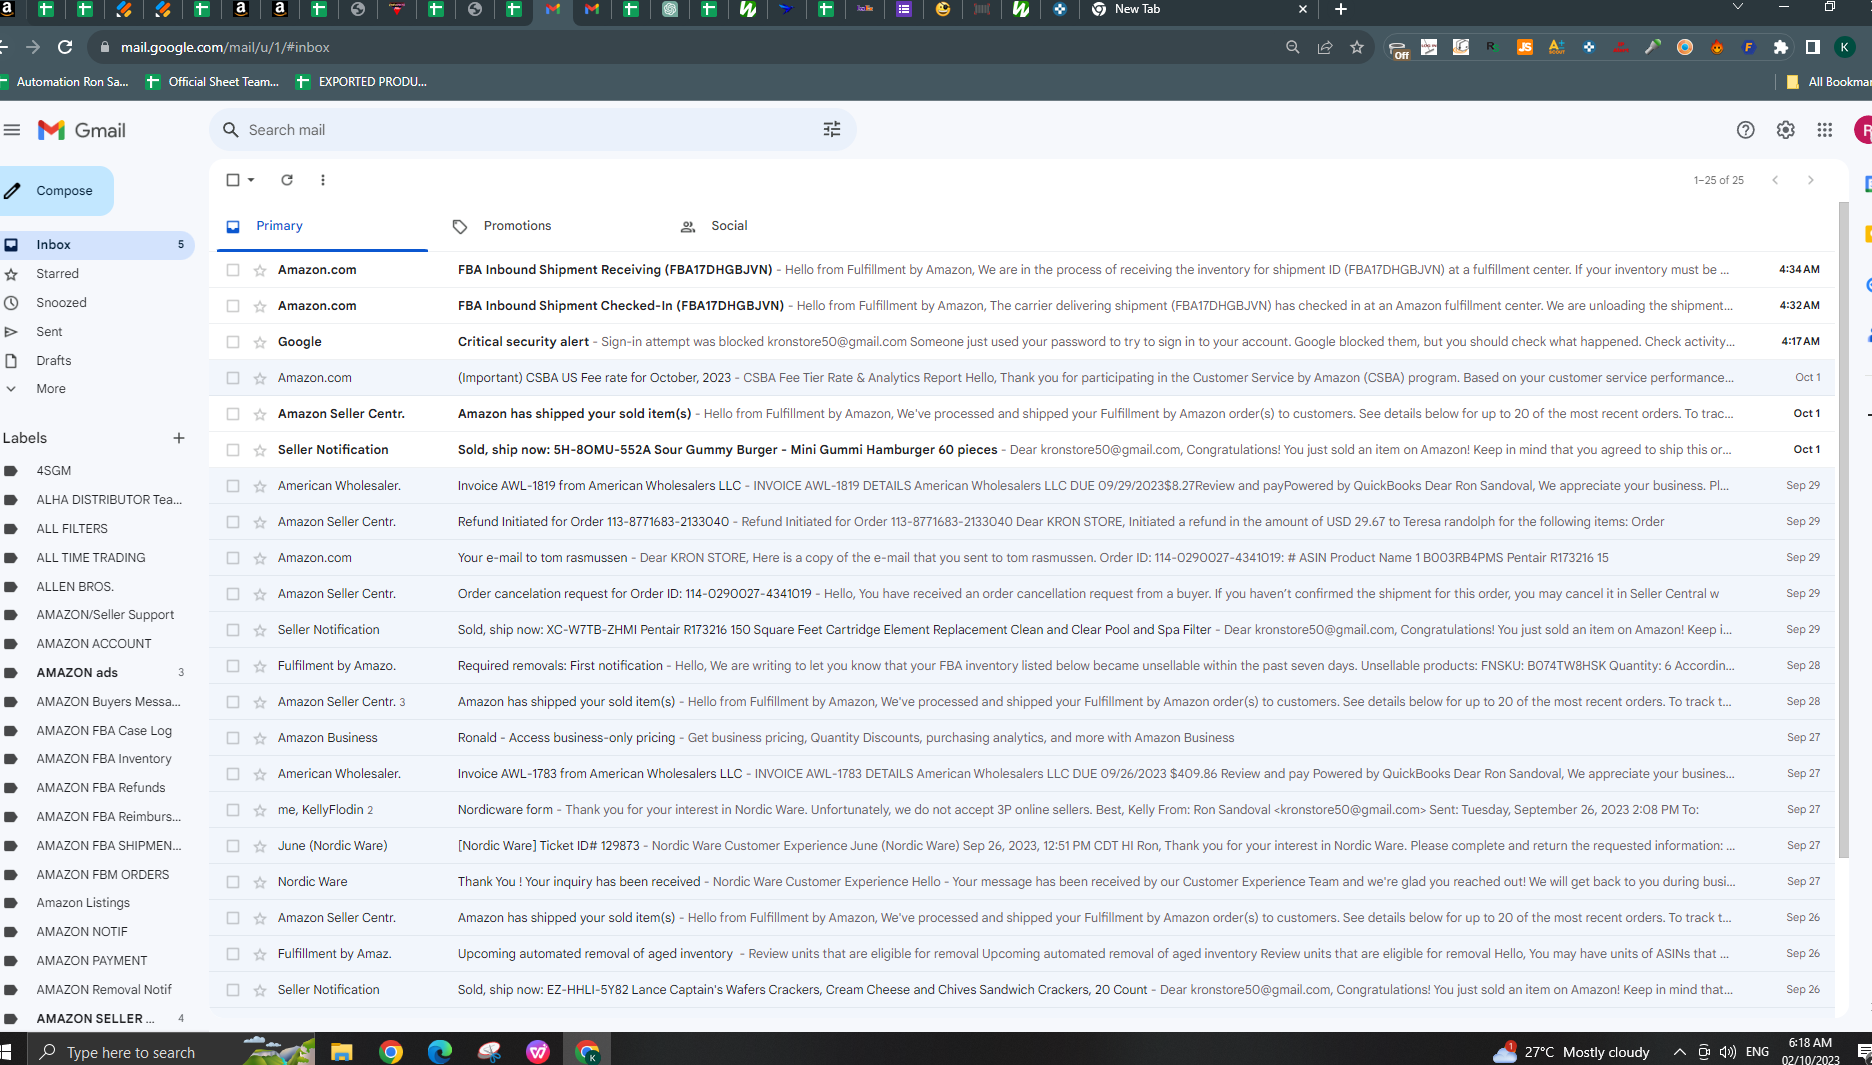
Task: Reload the browser page
Action: 65,47
